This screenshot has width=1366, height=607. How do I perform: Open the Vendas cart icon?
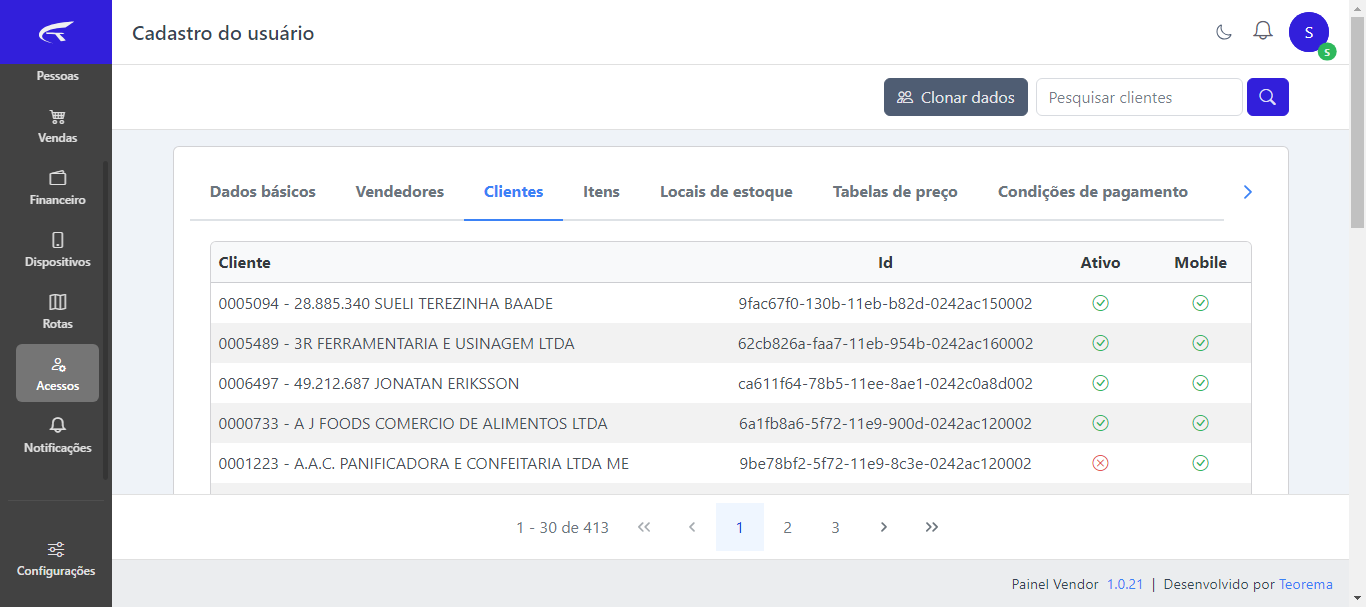click(x=57, y=116)
